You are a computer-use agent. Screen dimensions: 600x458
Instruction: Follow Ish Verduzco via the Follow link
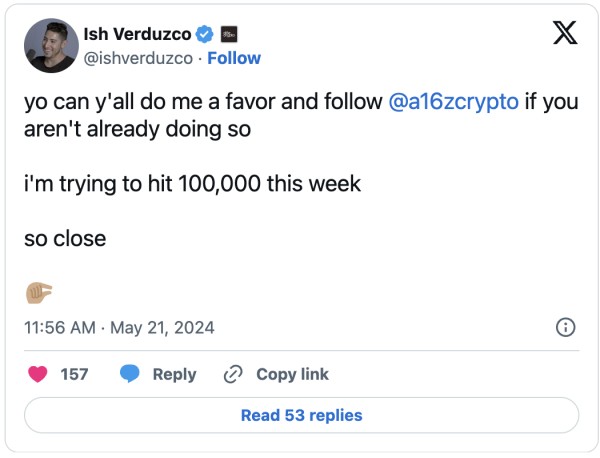click(x=234, y=58)
